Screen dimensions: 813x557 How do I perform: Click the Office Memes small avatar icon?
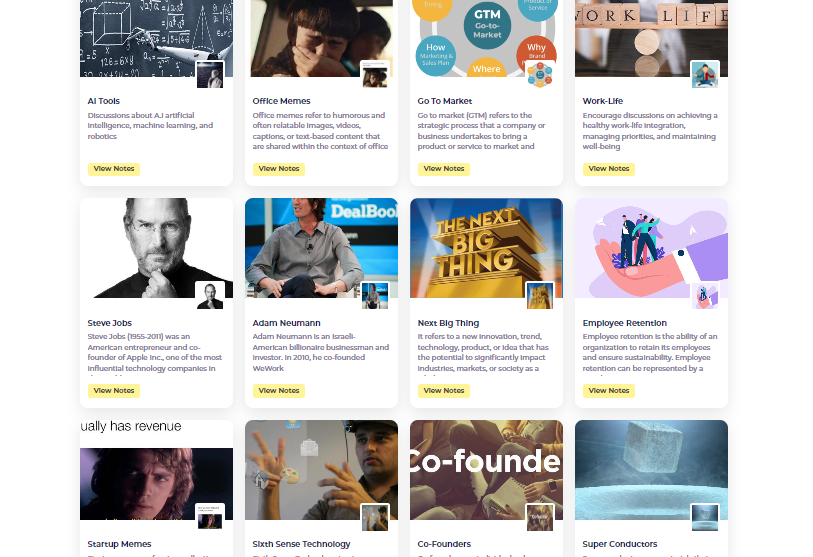pyautogui.click(x=375, y=75)
